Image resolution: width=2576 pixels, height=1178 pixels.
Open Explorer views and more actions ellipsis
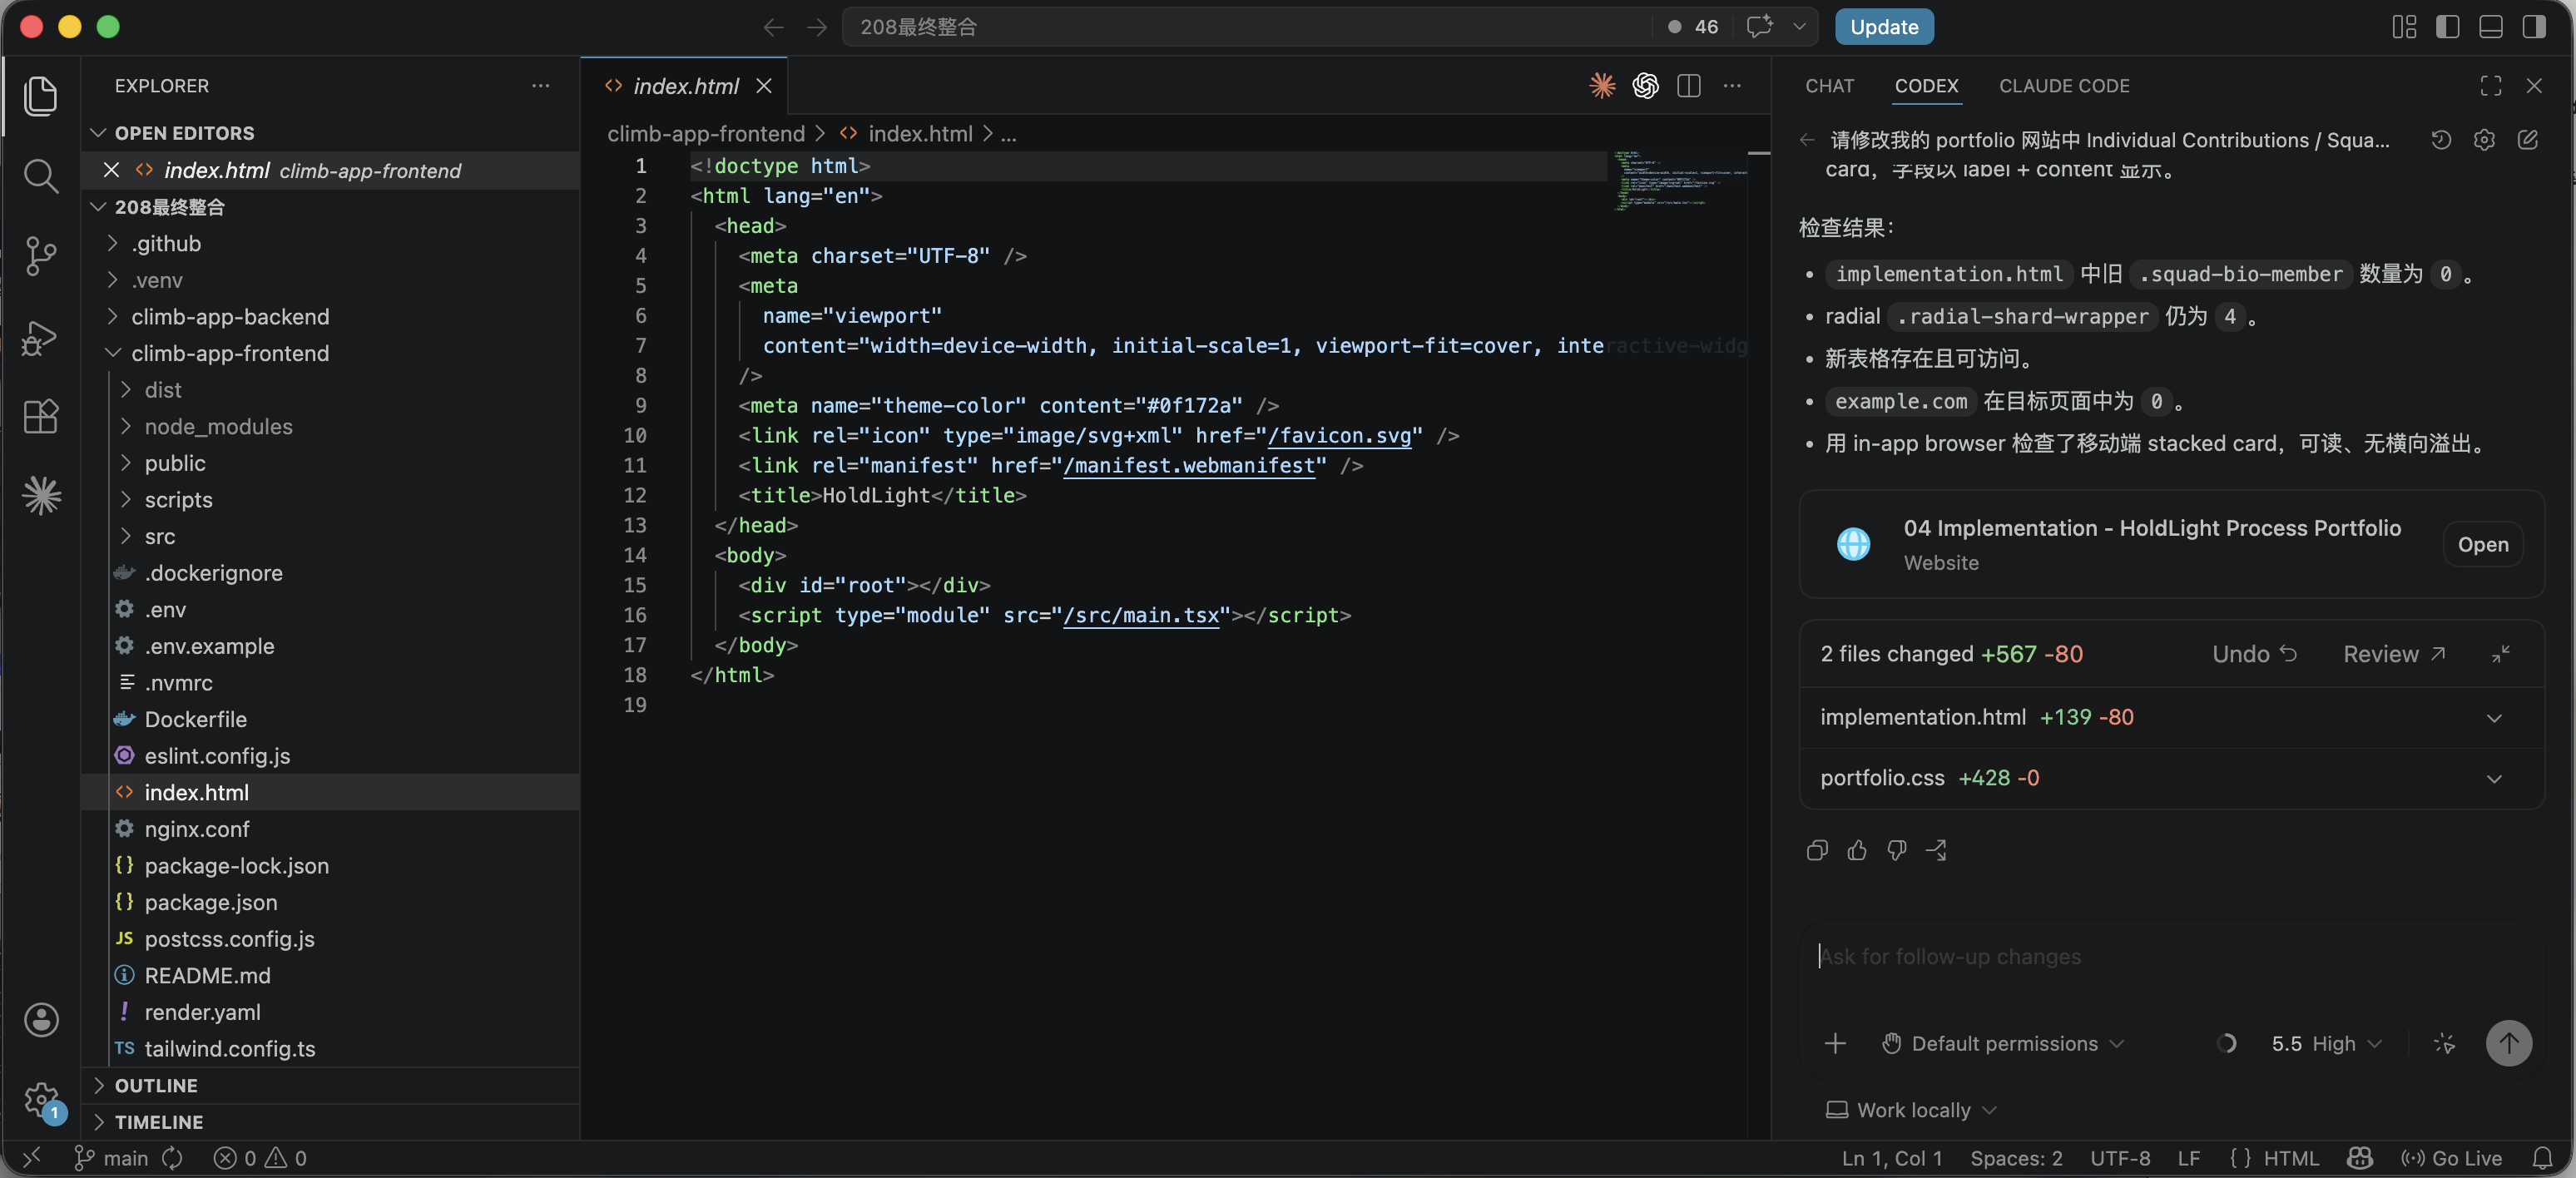[x=540, y=86]
